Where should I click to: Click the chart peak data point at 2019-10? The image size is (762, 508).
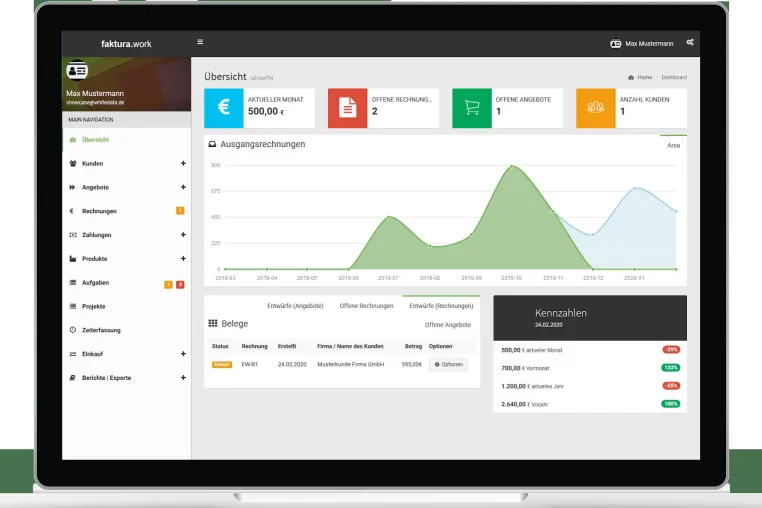(x=512, y=166)
